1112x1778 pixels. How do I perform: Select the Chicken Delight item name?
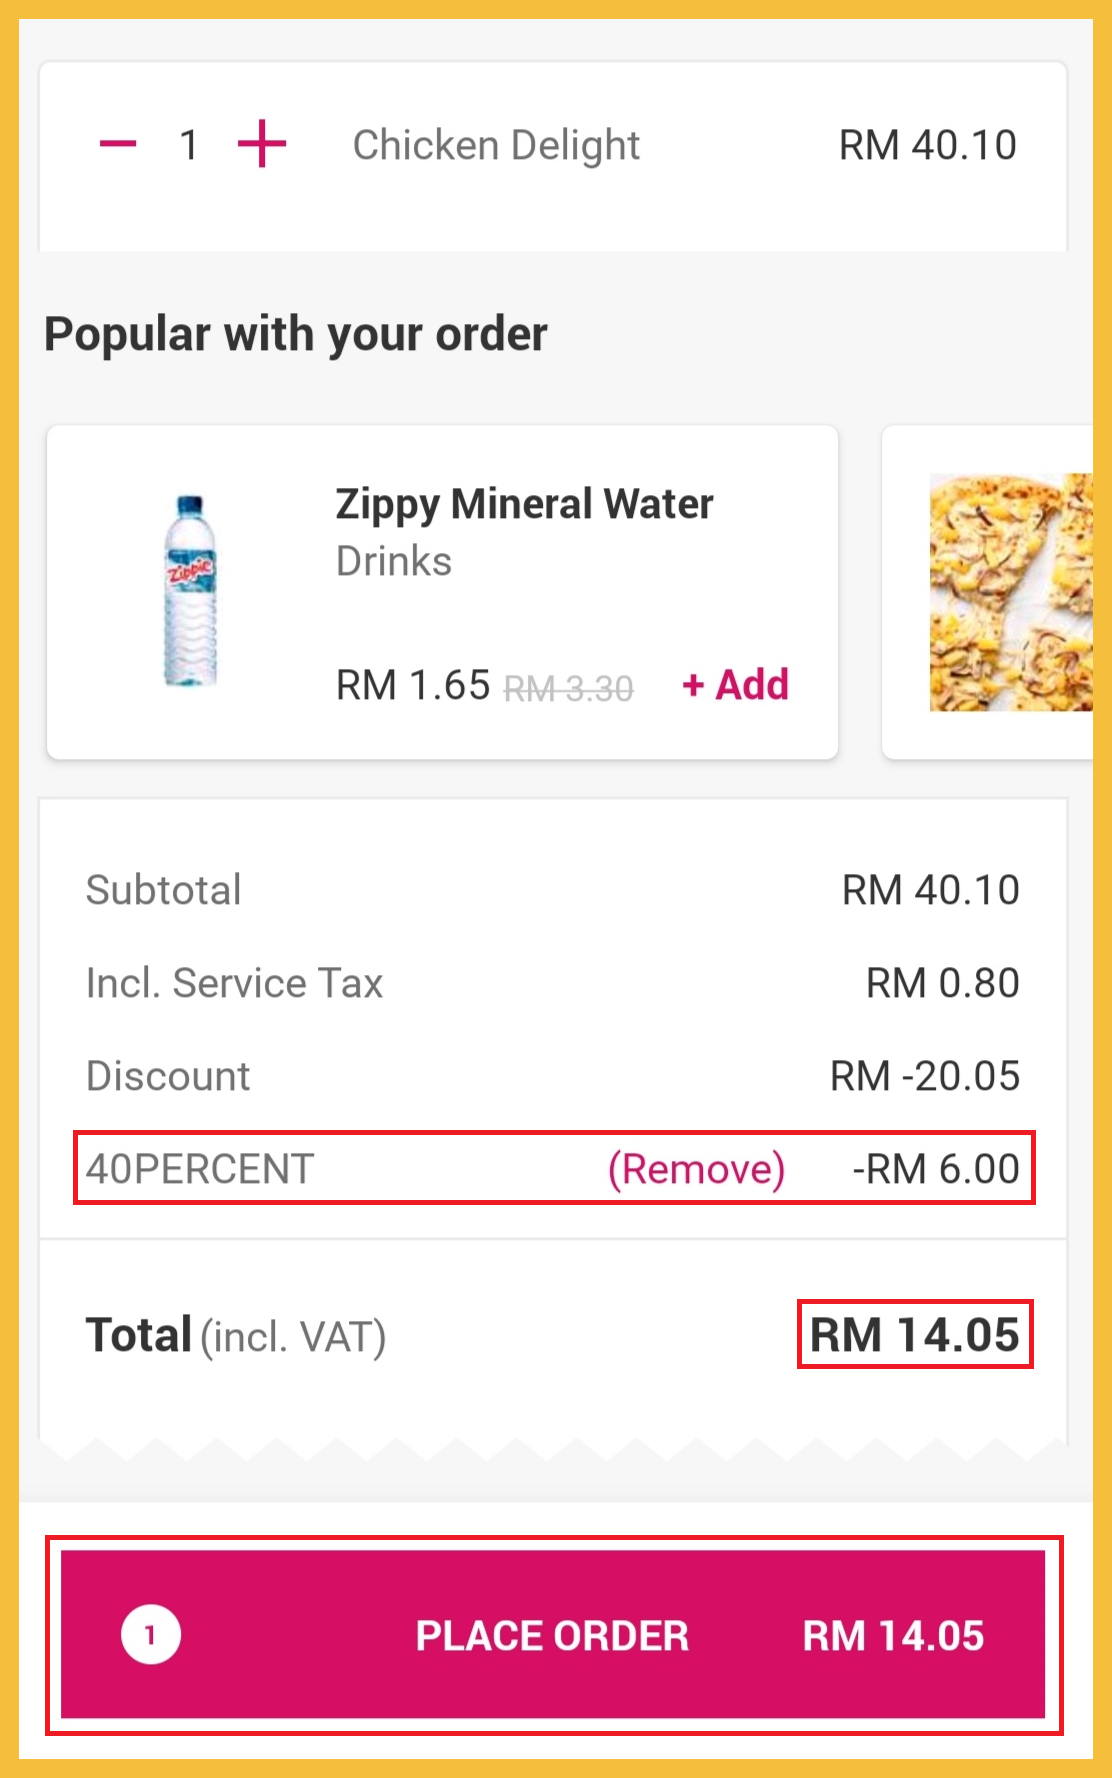click(x=496, y=145)
